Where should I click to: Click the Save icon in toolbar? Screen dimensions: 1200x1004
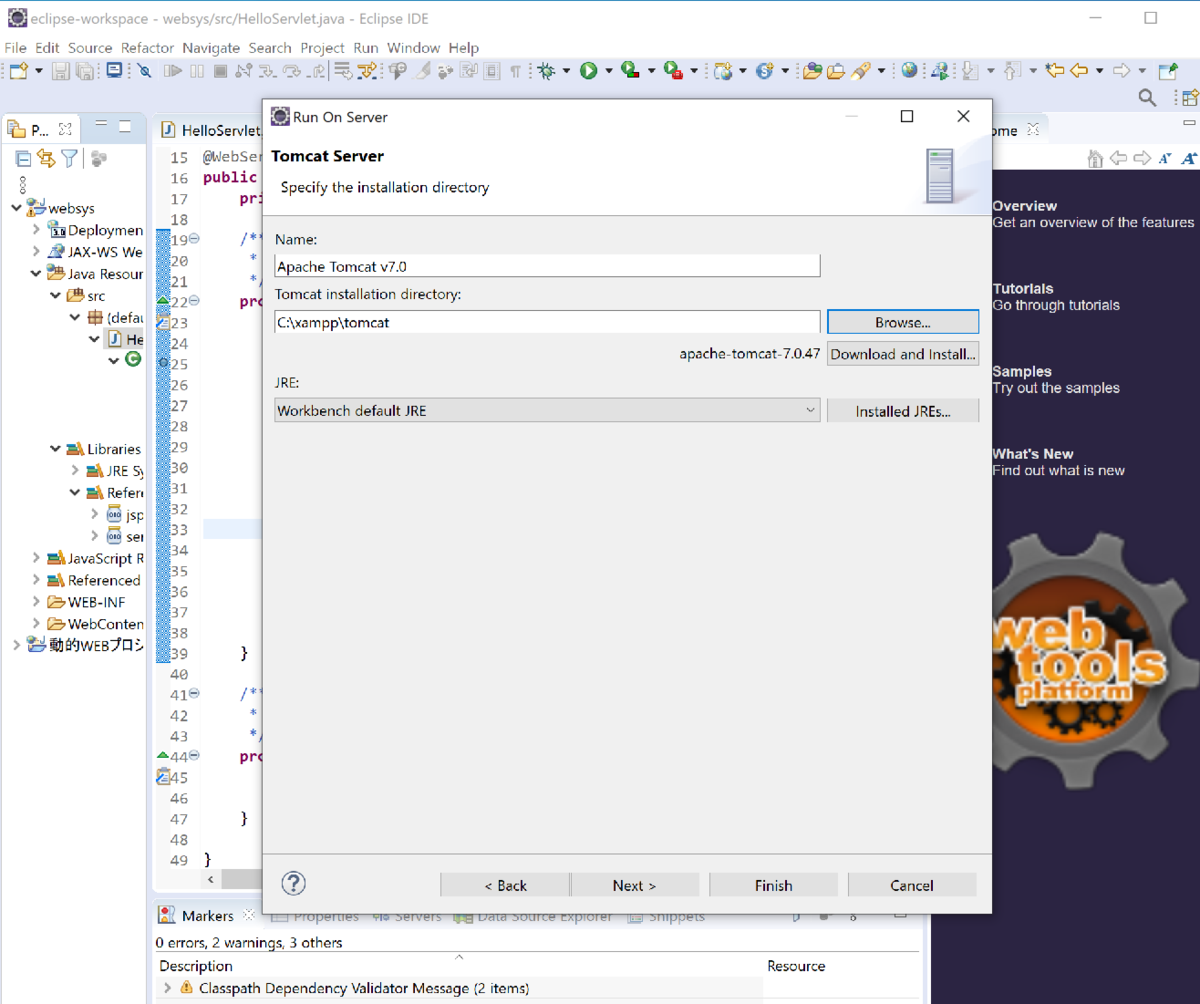pyautogui.click(x=61, y=71)
